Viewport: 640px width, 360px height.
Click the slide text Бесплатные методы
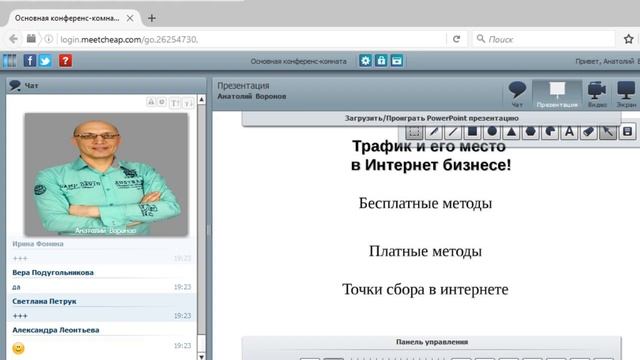425,203
